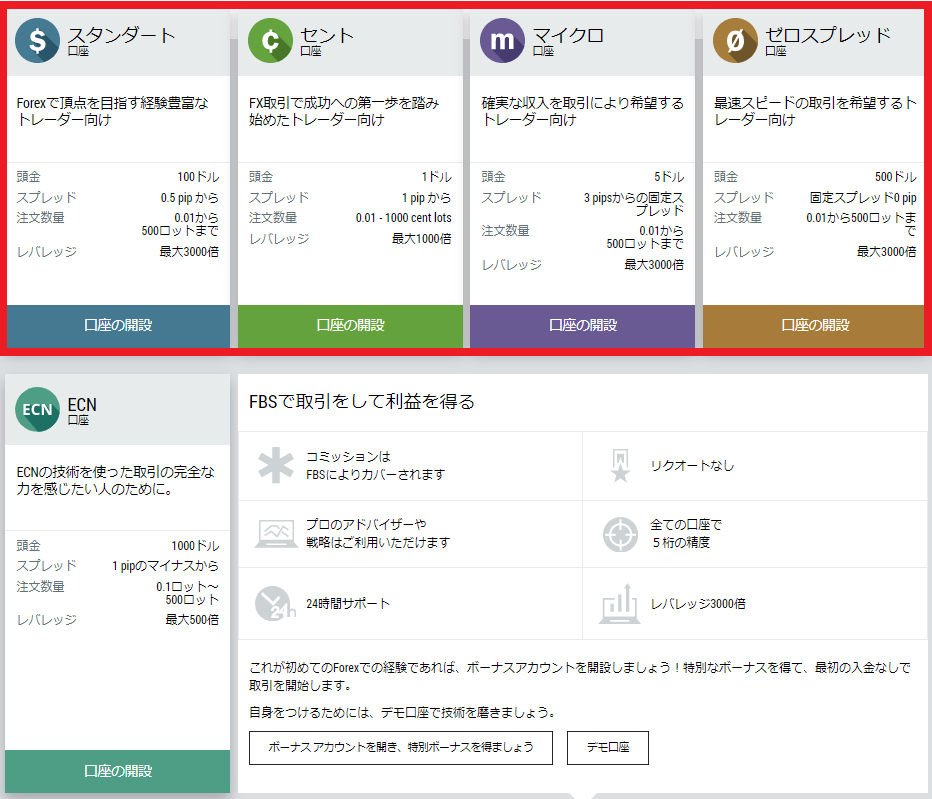
Task: Click the プロのアドバイザーや戦略 feature text
Action: 377,533
